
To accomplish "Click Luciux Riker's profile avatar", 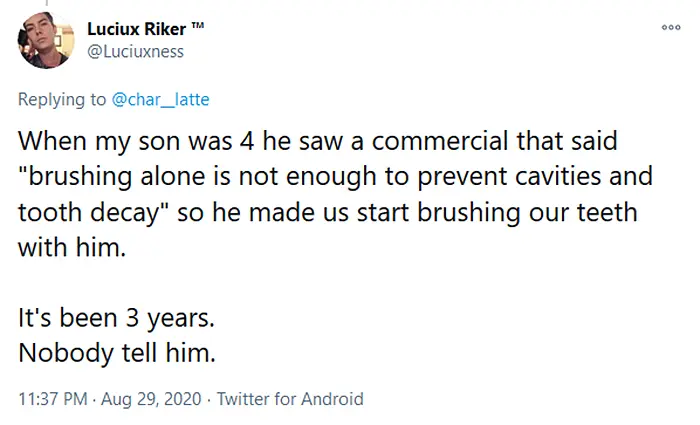I will coord(42,43).
